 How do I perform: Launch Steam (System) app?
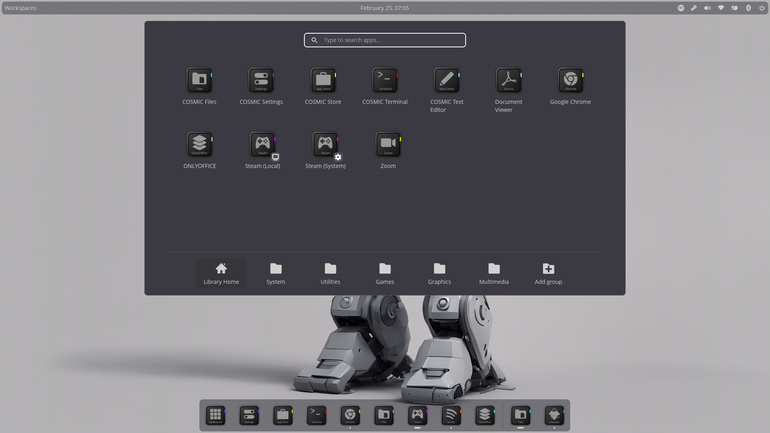[x=326, y=150]
